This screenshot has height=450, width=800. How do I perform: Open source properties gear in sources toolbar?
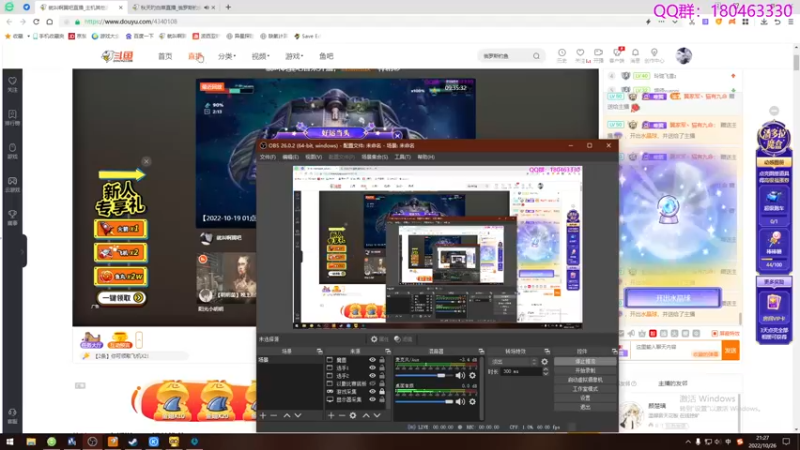click(353, 415)
